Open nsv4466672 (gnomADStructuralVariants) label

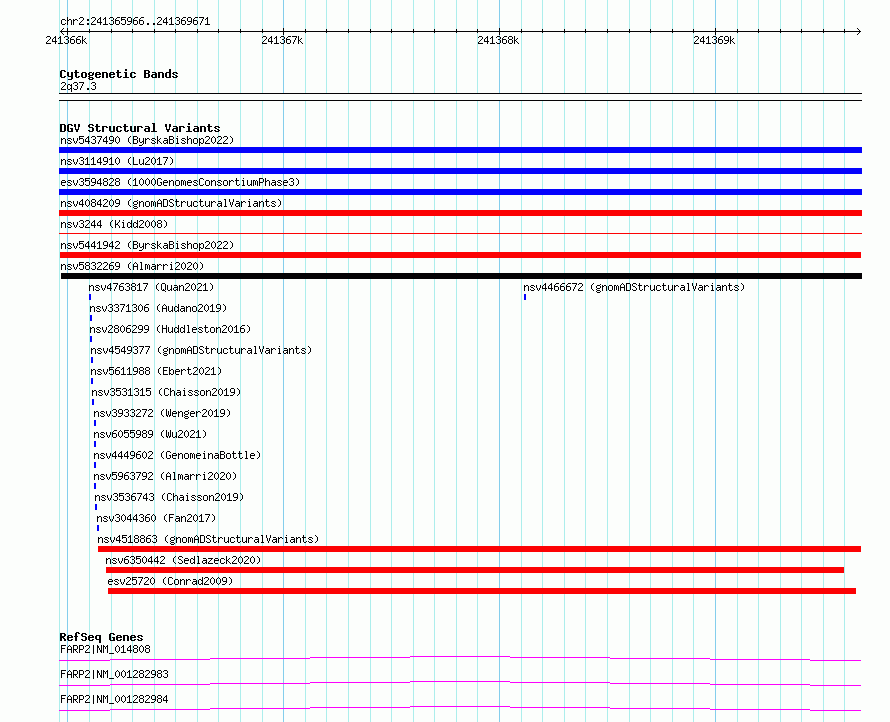(634, 287)
